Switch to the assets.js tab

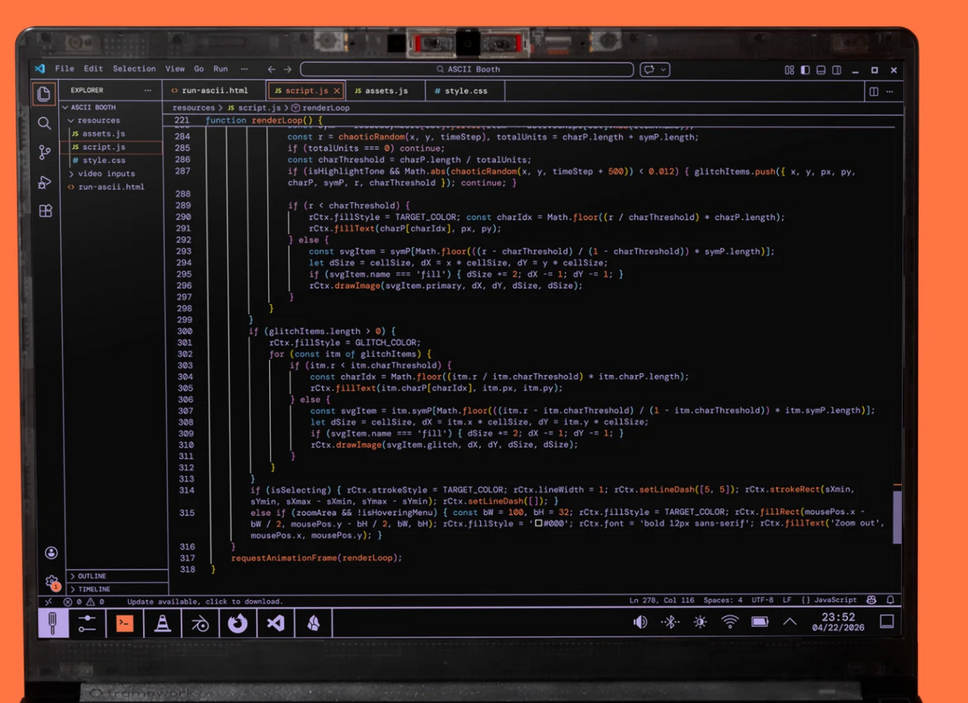click(386, 91)
